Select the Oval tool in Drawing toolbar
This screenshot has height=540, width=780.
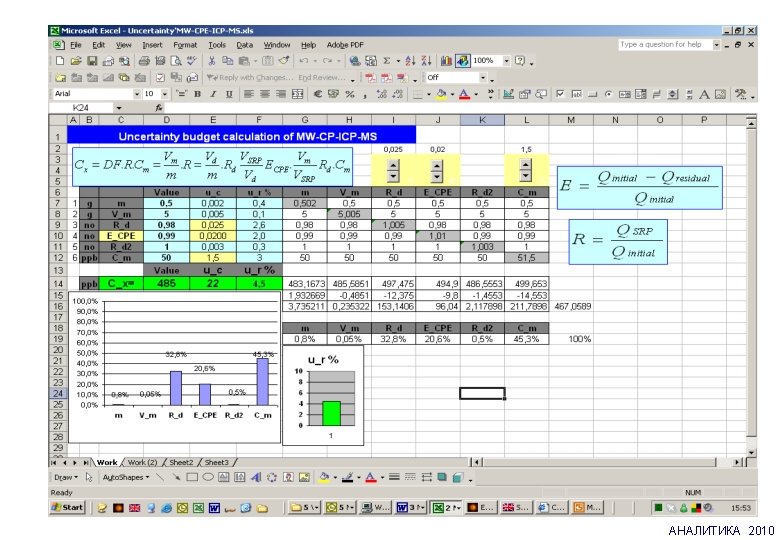[x=208, y=477]
